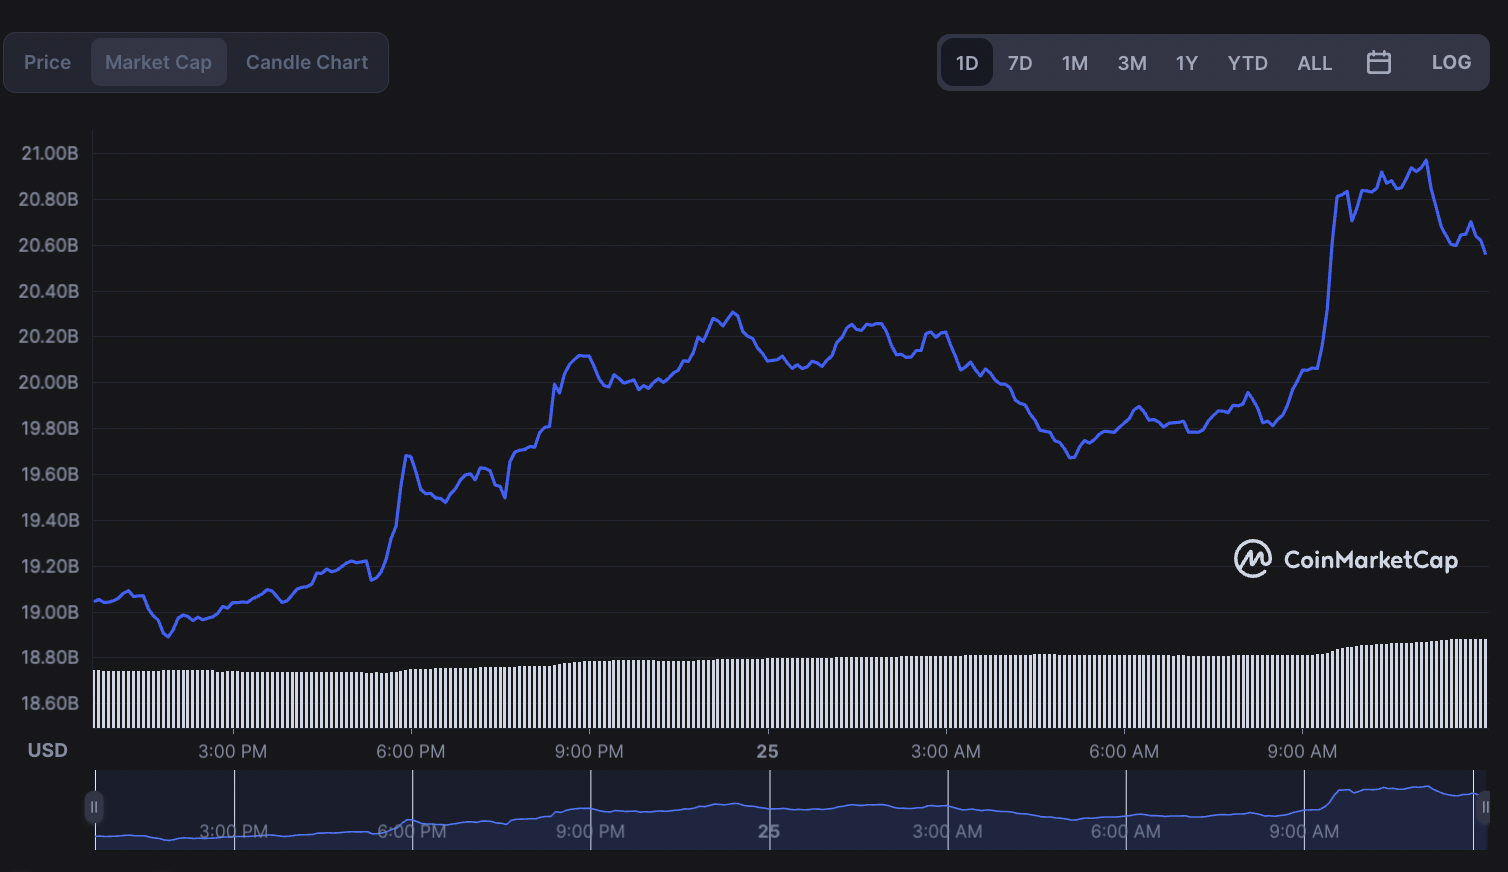The height and width of the screenshot is (872, 1508).
Task: Click the USD currency label
Action: [x=47, y=749]
